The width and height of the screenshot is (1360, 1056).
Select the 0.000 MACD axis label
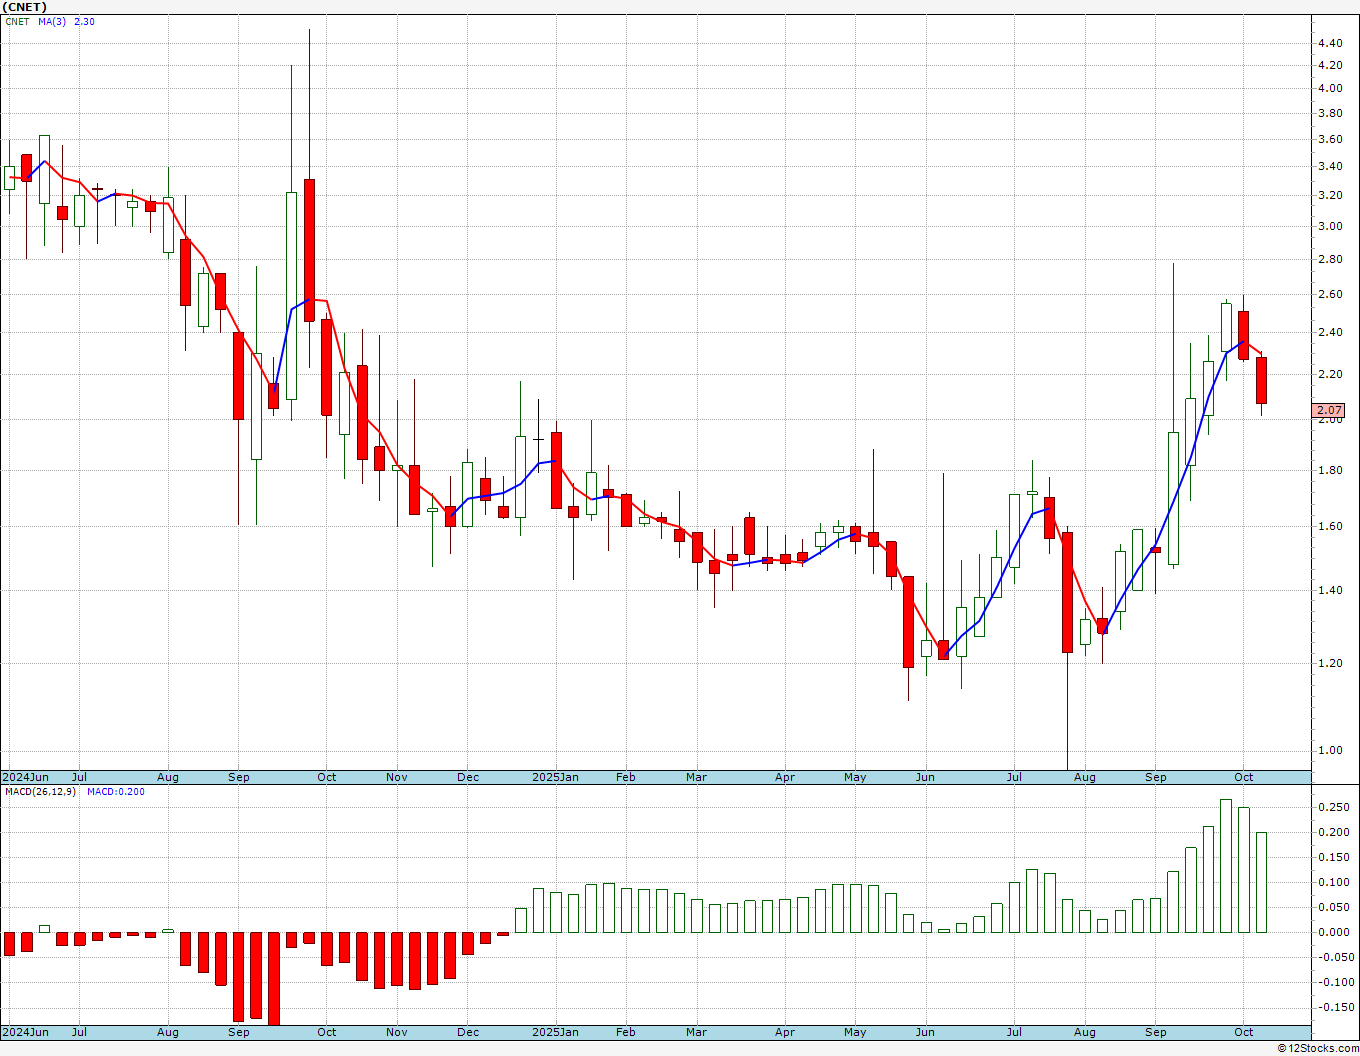[1333, 932]
